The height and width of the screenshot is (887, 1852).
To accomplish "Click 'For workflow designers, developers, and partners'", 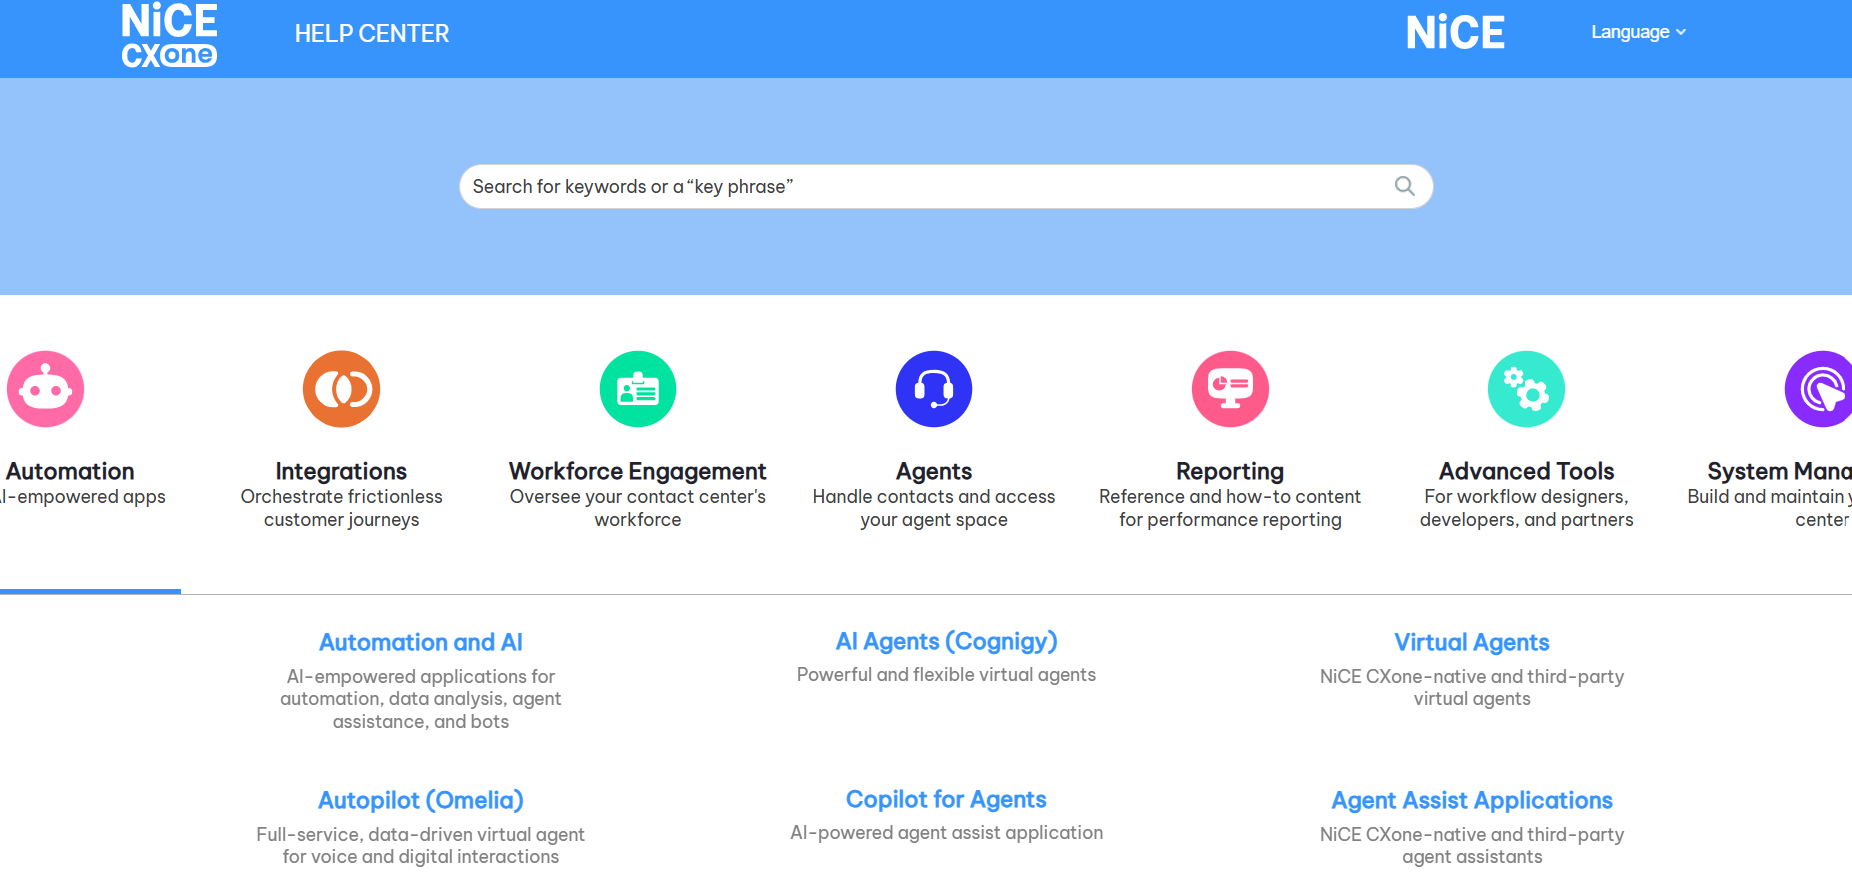I will [1526, 508].
